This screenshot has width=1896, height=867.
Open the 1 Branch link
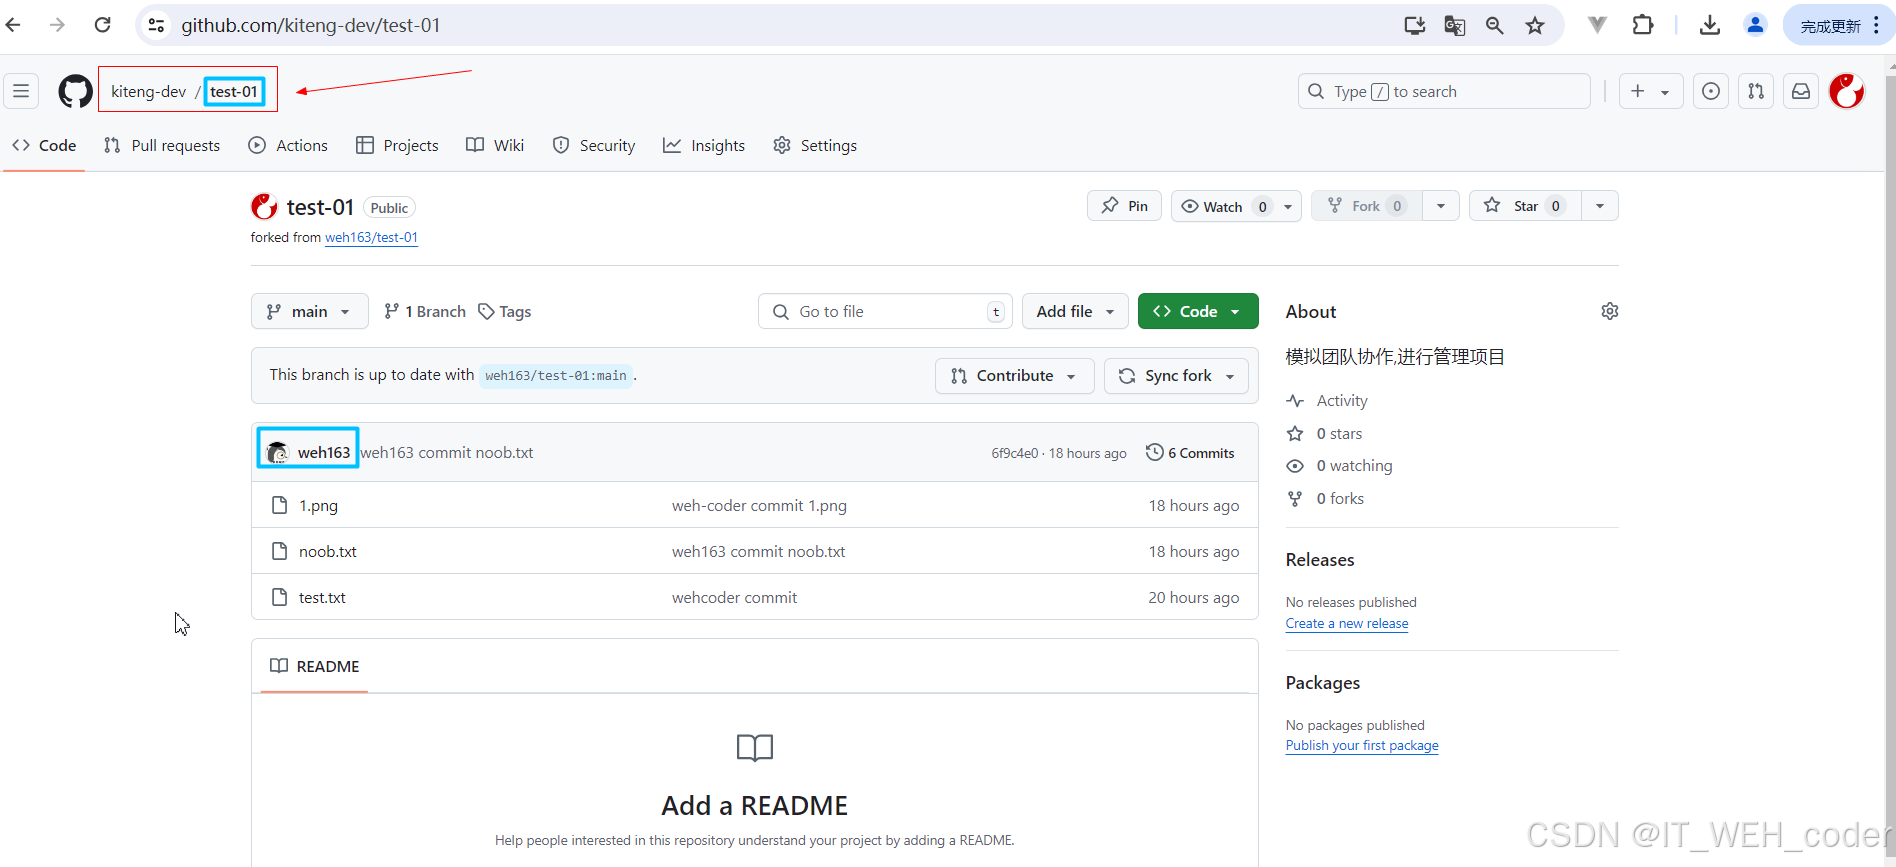coord(425,311)
